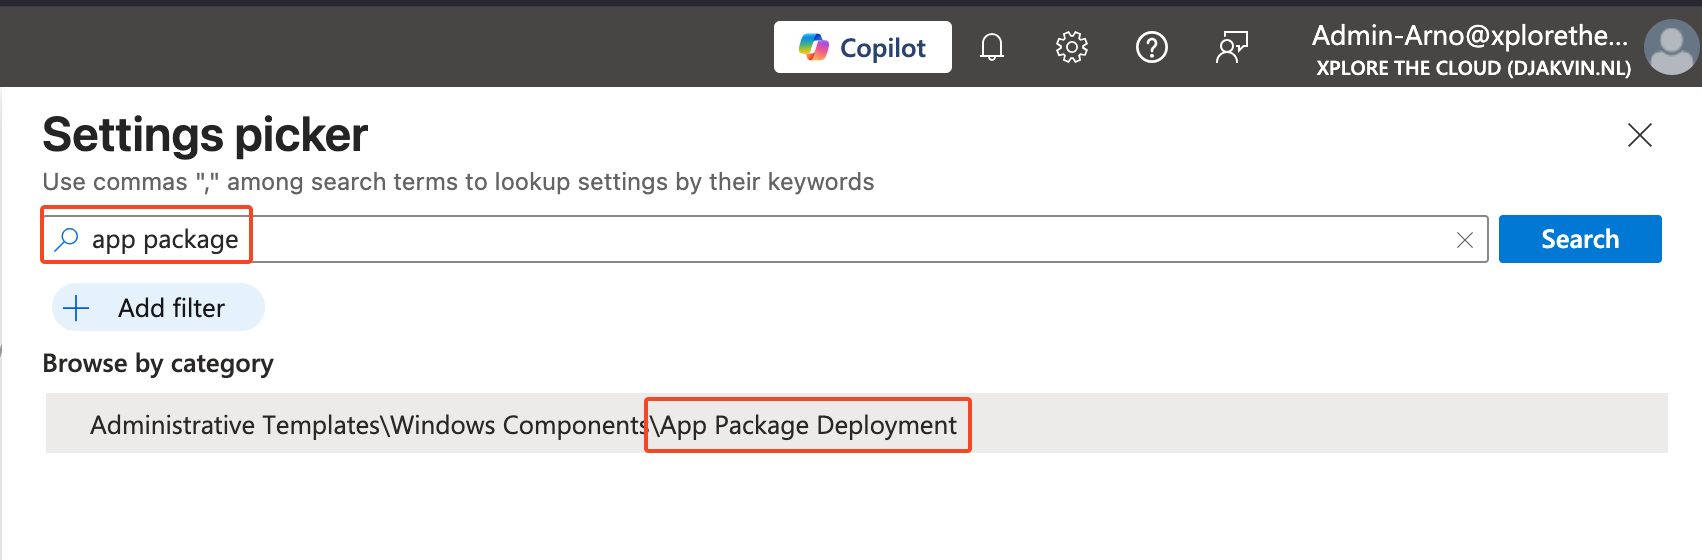Click the Admin-Arno account name
The width and height of the screenshot is (1702, 560).
coord(1469,36)
